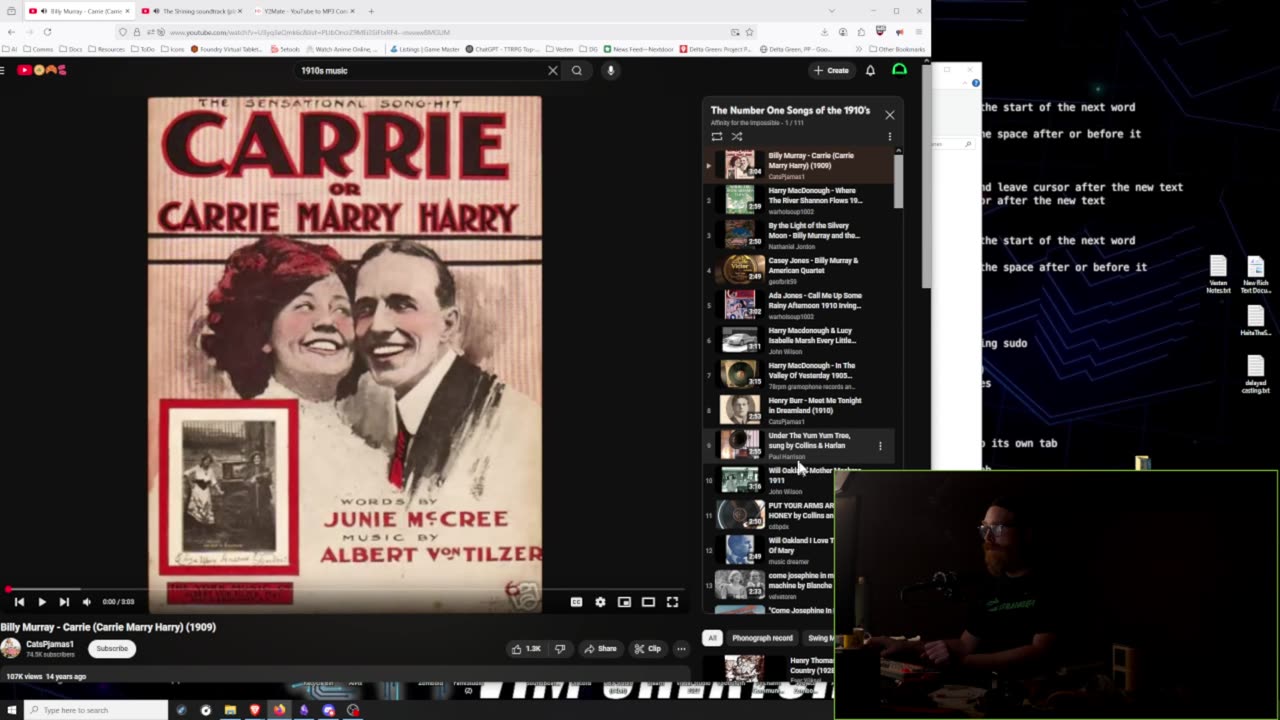This screenshot has width=1280, height=720.
Task: Open browser downloads panel
Action: [824, 32]
